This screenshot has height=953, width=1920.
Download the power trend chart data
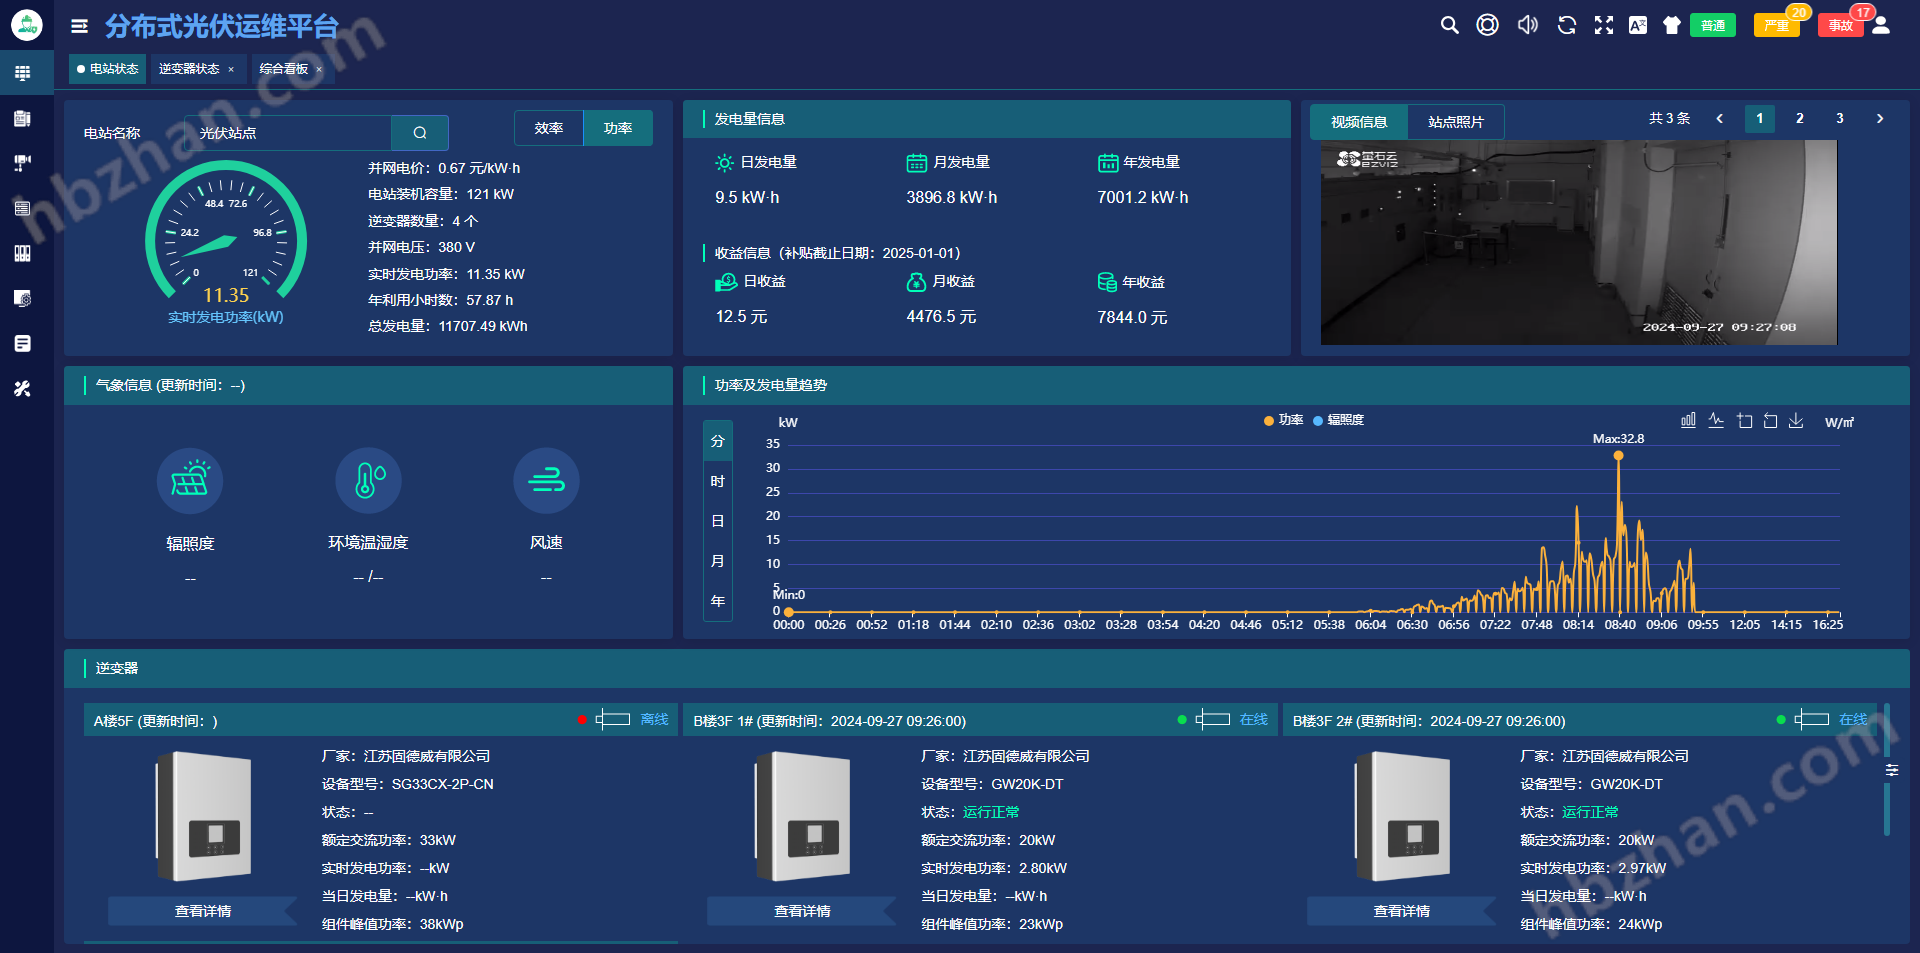point(1795,421)
